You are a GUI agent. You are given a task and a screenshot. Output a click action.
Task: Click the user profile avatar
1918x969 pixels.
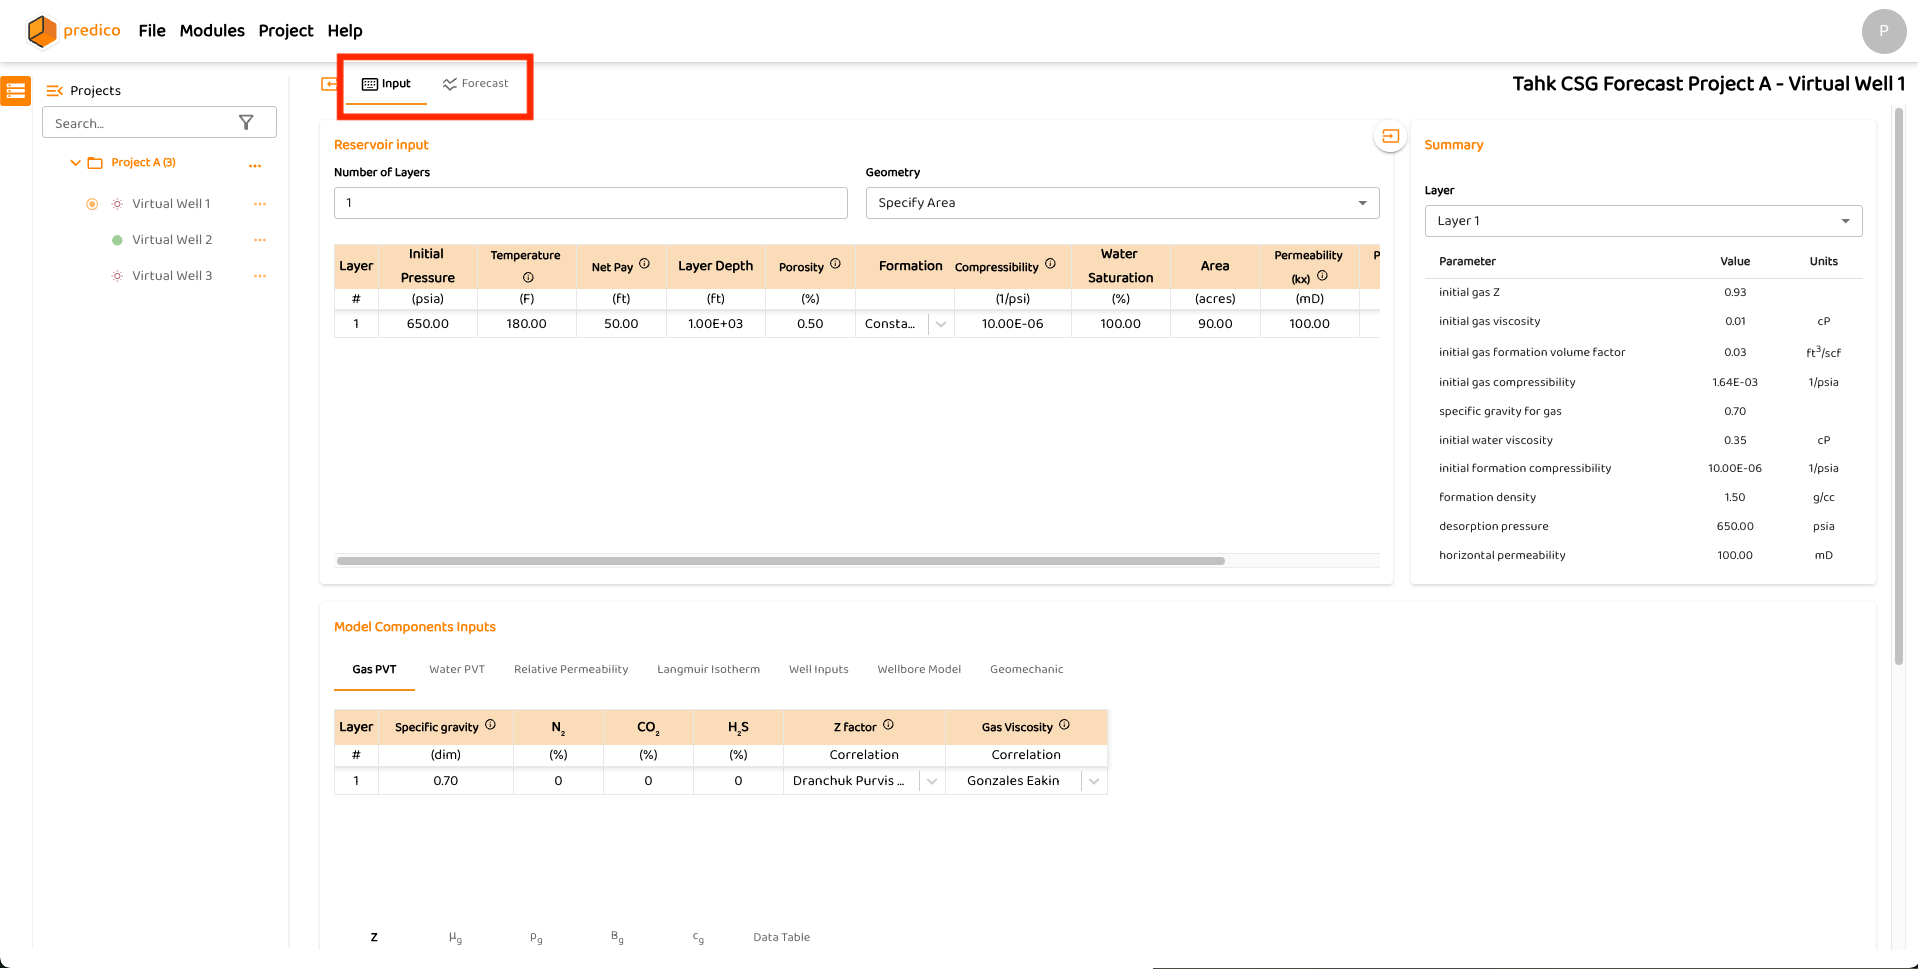(1883, 31)
